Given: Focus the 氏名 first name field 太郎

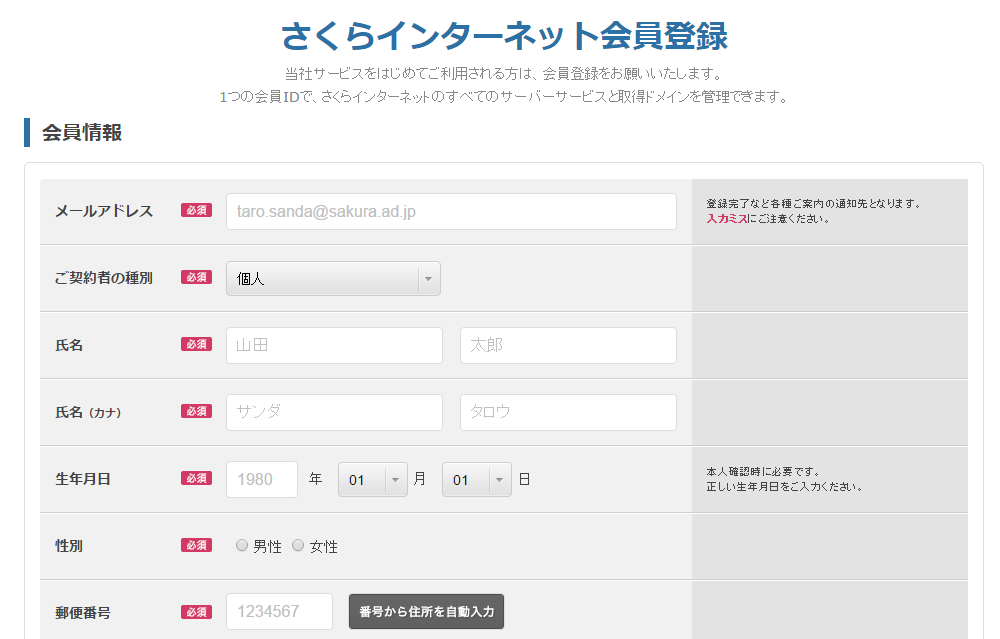Looking at the screenshot, I should point(568,346).
